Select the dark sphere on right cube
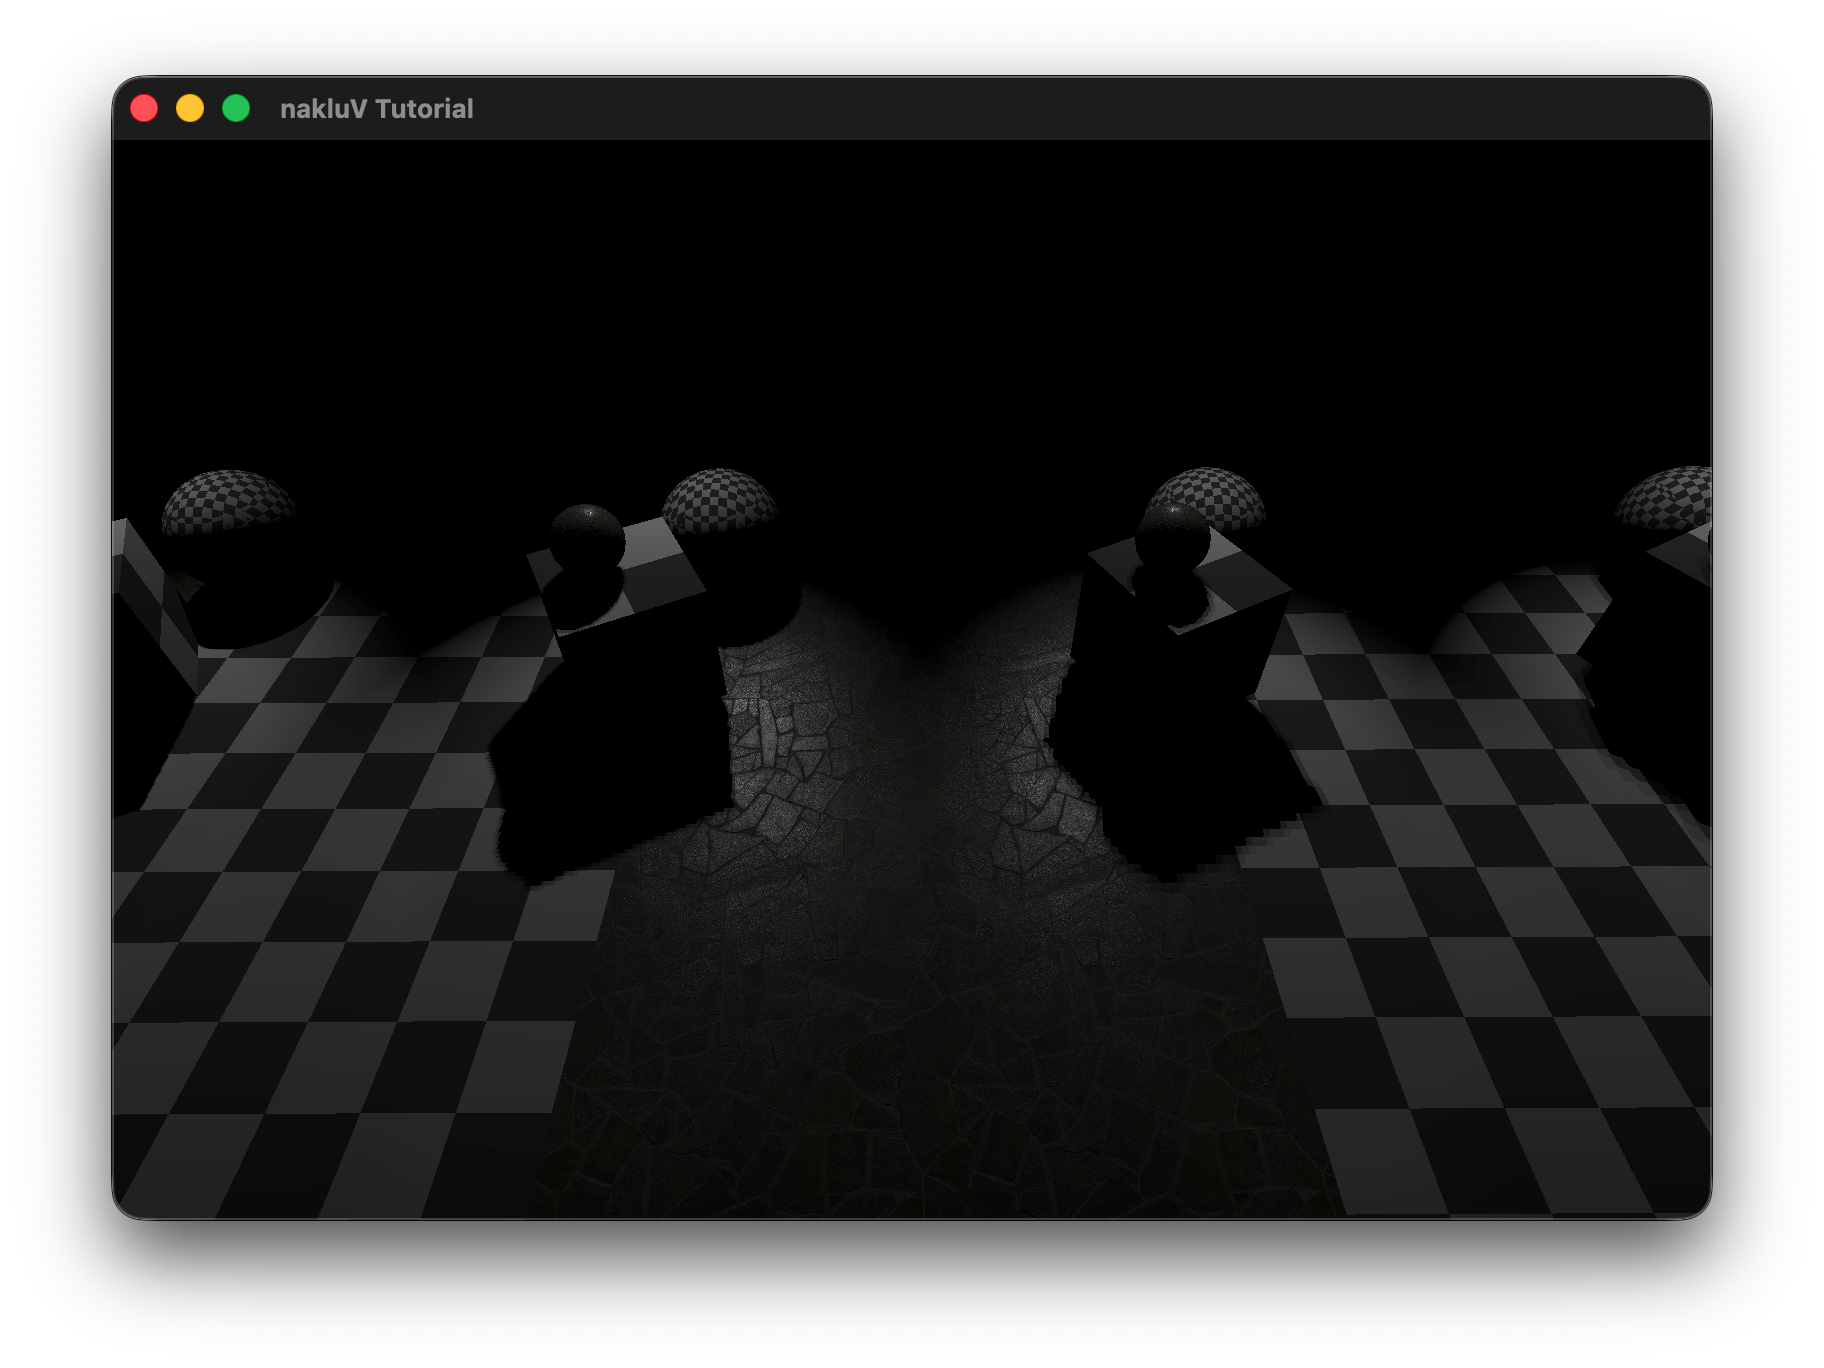The height and width of the screenshot is (1368, 1824). coord(1172,535)
